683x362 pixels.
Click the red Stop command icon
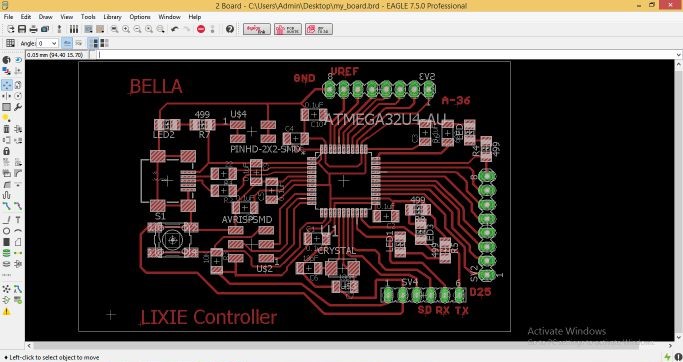[x=201, y=29]
